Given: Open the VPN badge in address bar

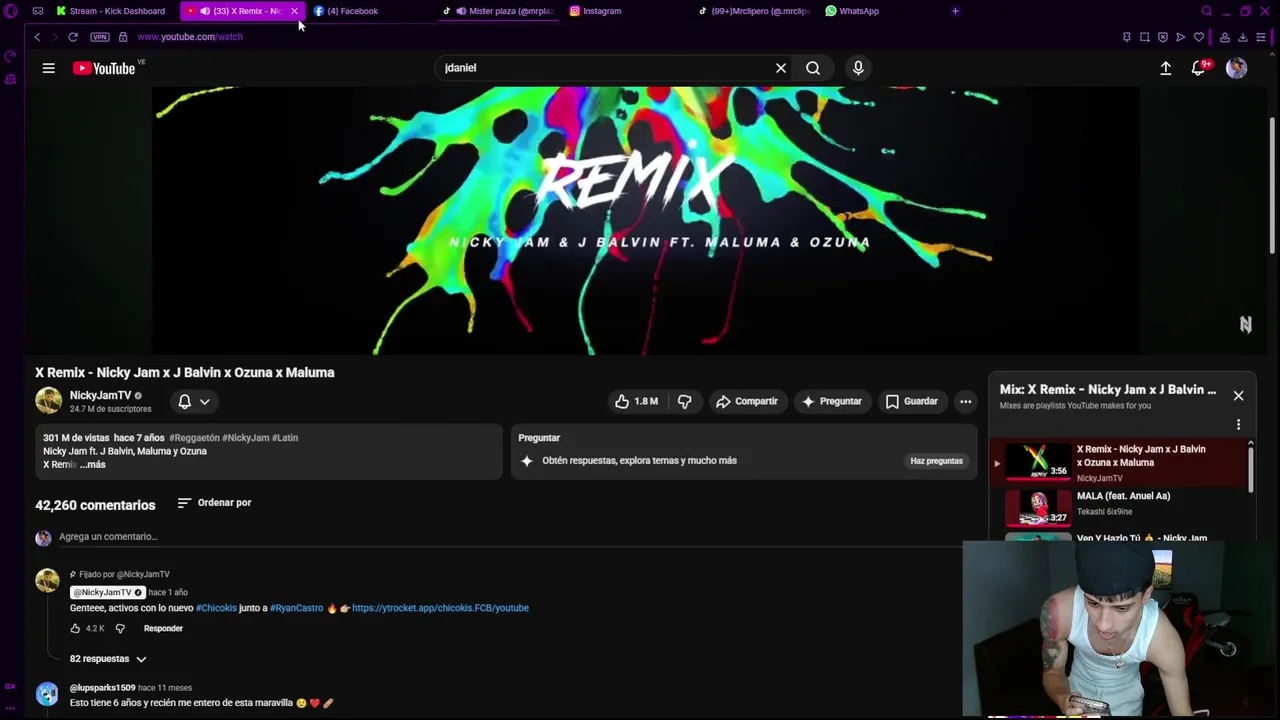Looking at the screenshot, I should coord(100,37).
